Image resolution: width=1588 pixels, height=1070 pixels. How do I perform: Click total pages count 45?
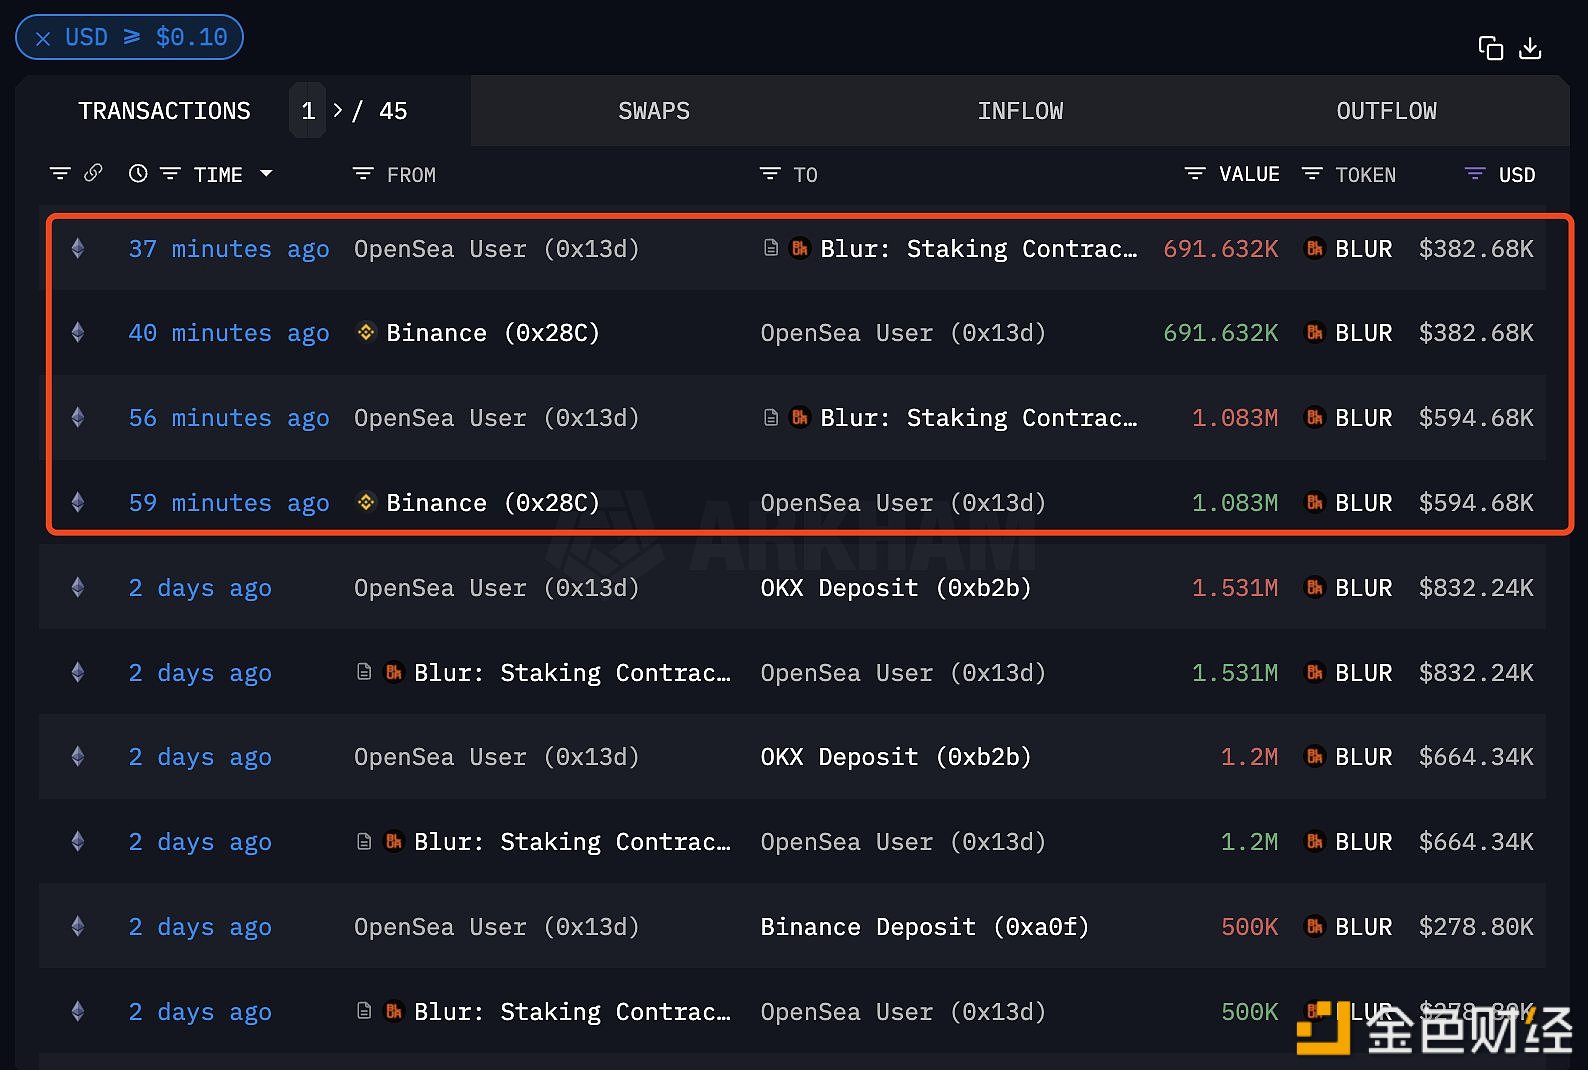tap(393, 111)
